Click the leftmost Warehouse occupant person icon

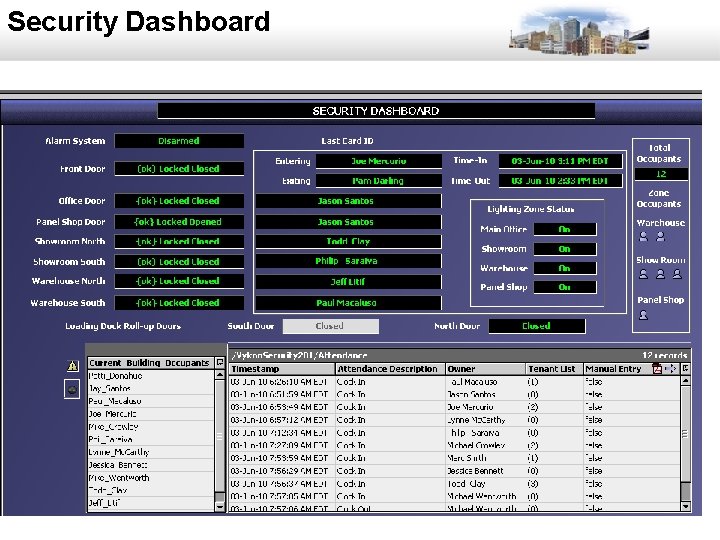pyautogui.click(x=643, y=236)
